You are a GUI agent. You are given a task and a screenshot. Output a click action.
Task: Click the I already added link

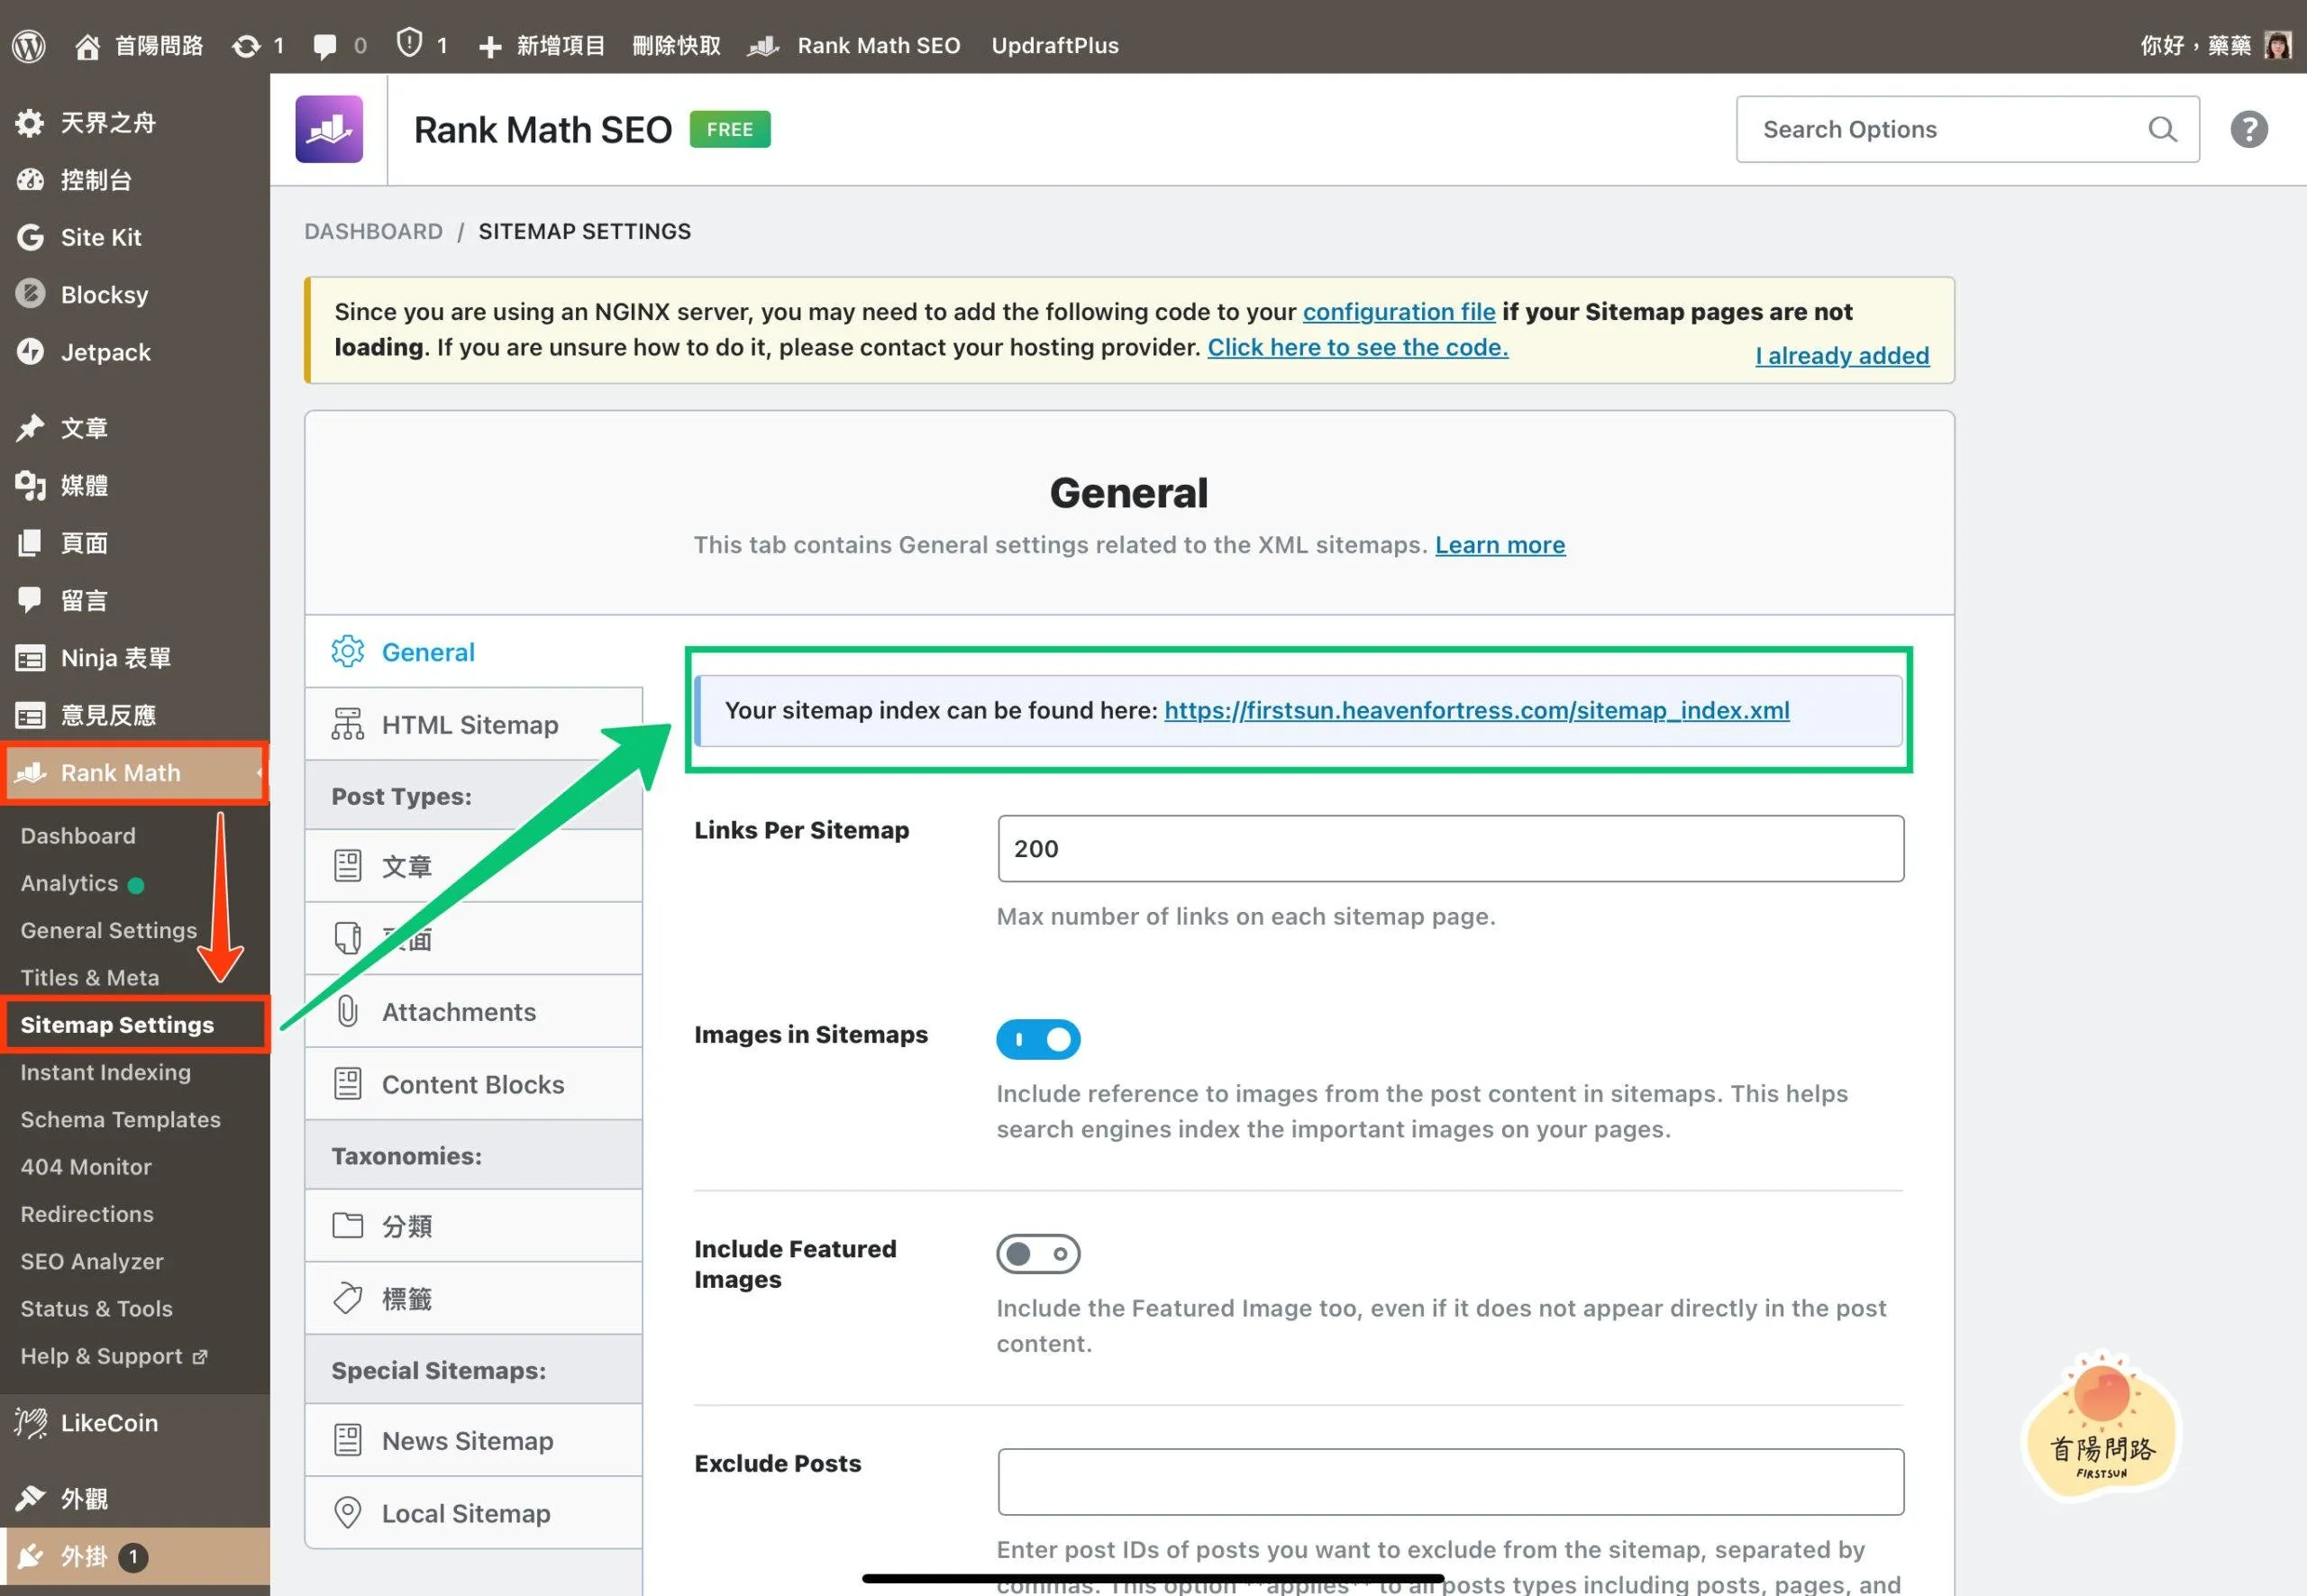click(x=1841, y=355)
